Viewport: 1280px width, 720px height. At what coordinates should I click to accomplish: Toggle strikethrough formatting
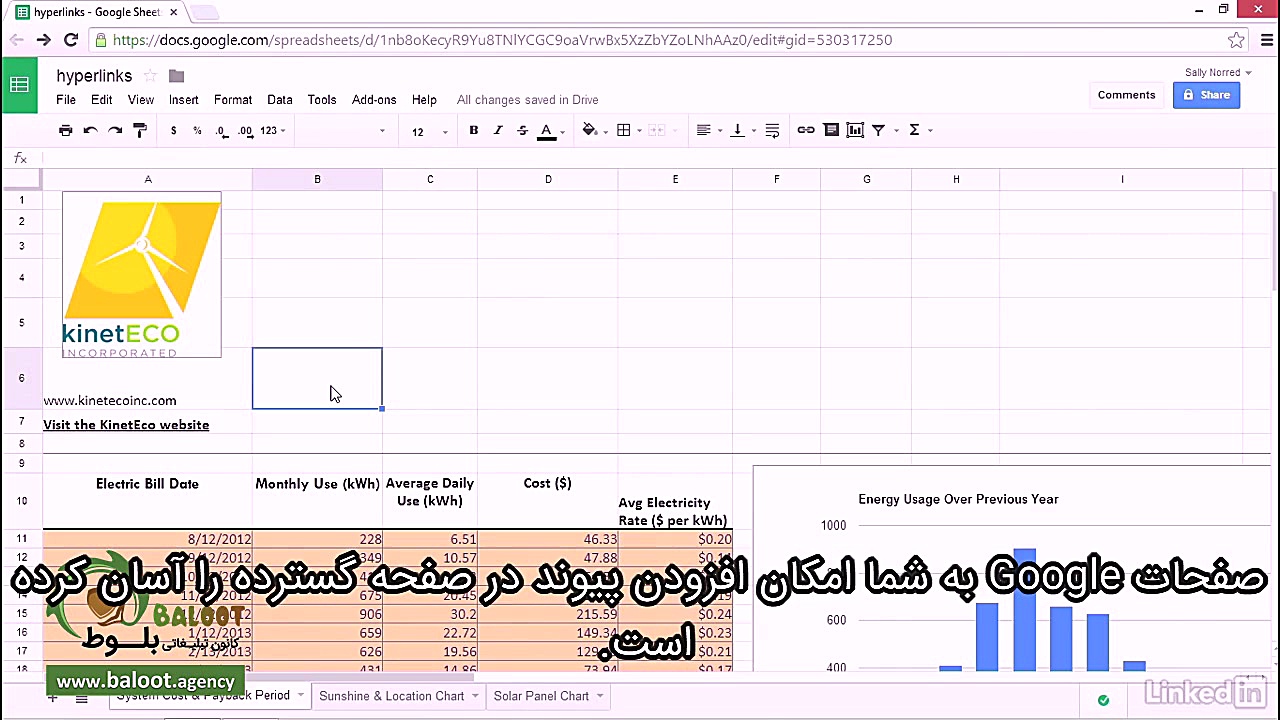[521, 130]
